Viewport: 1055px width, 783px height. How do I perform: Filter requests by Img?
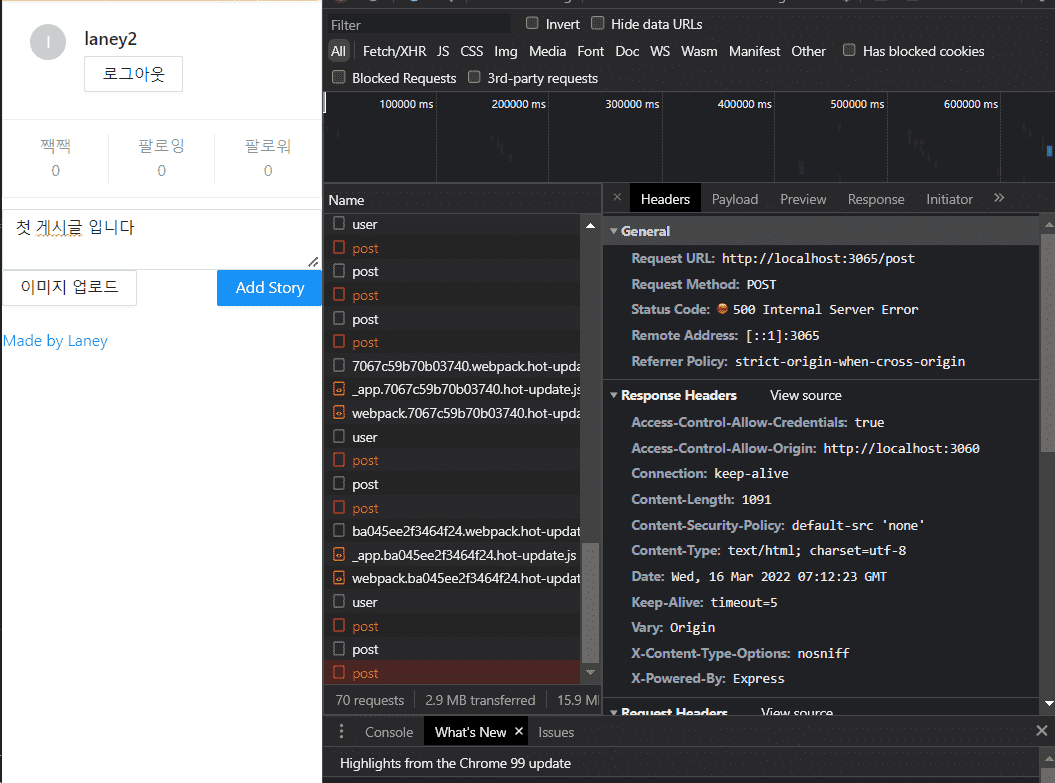505,51
